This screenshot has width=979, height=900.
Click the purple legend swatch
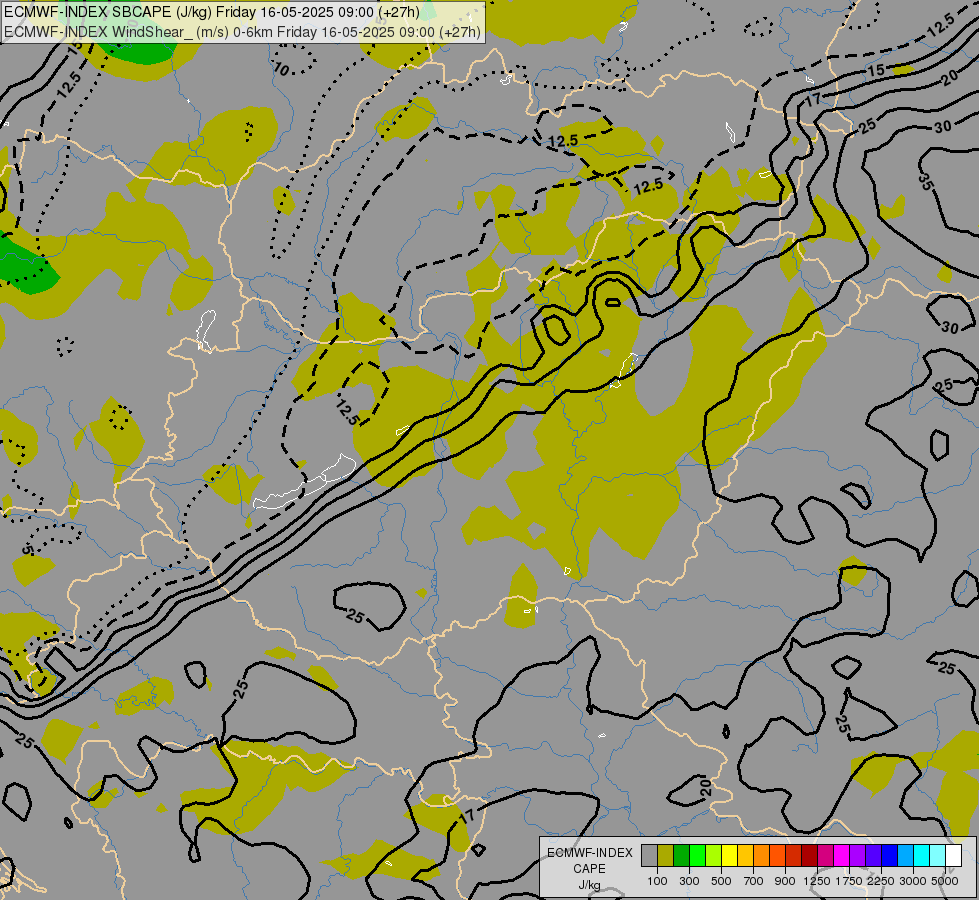click(x=858, y=855)
